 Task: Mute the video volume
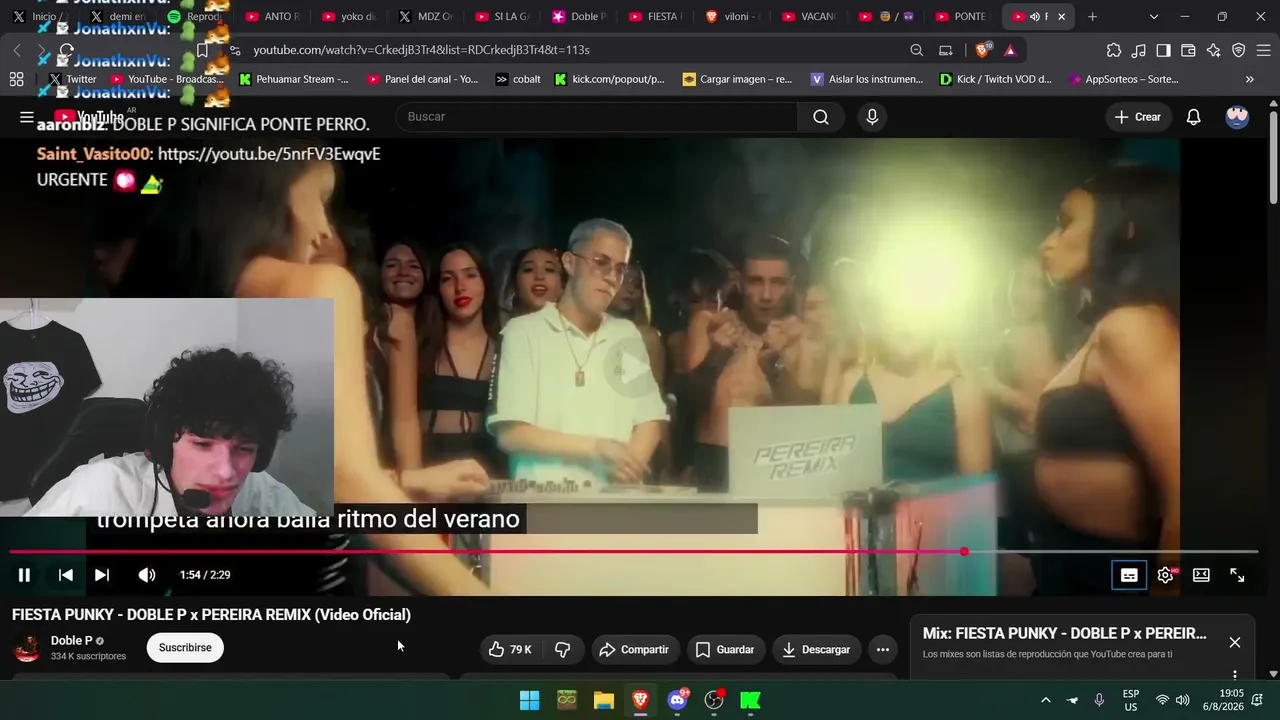coord(147,575)
